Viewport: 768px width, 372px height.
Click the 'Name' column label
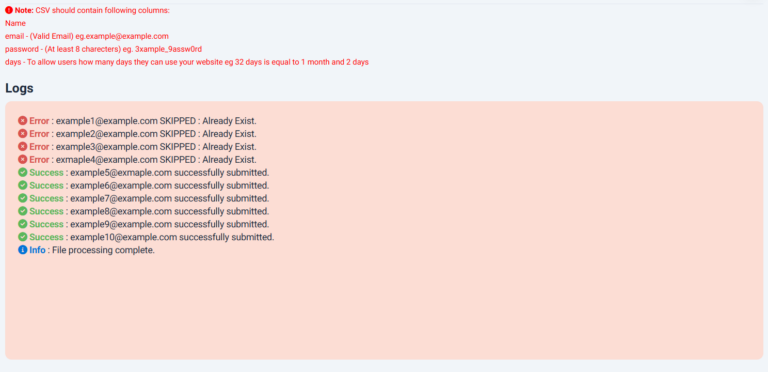15,23
